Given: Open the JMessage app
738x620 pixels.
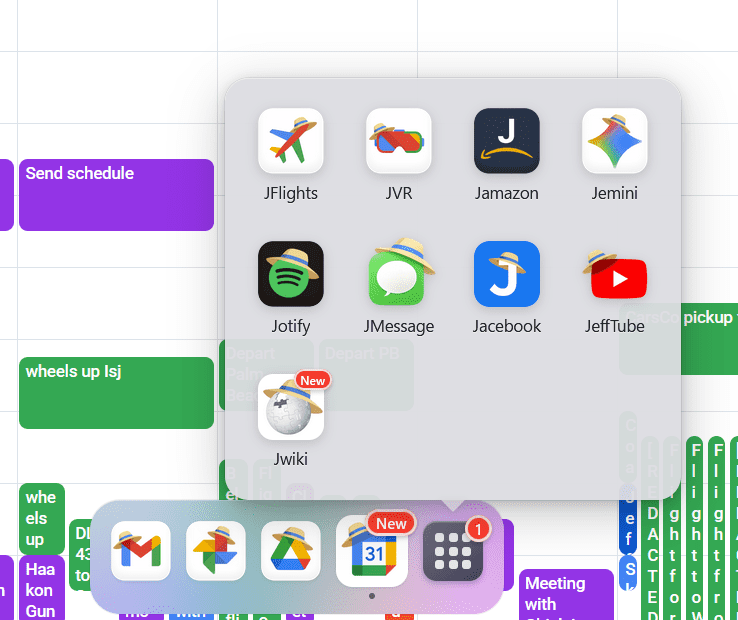Looking at the screenshot, I should pyautogui.click(x=399, y=274).
